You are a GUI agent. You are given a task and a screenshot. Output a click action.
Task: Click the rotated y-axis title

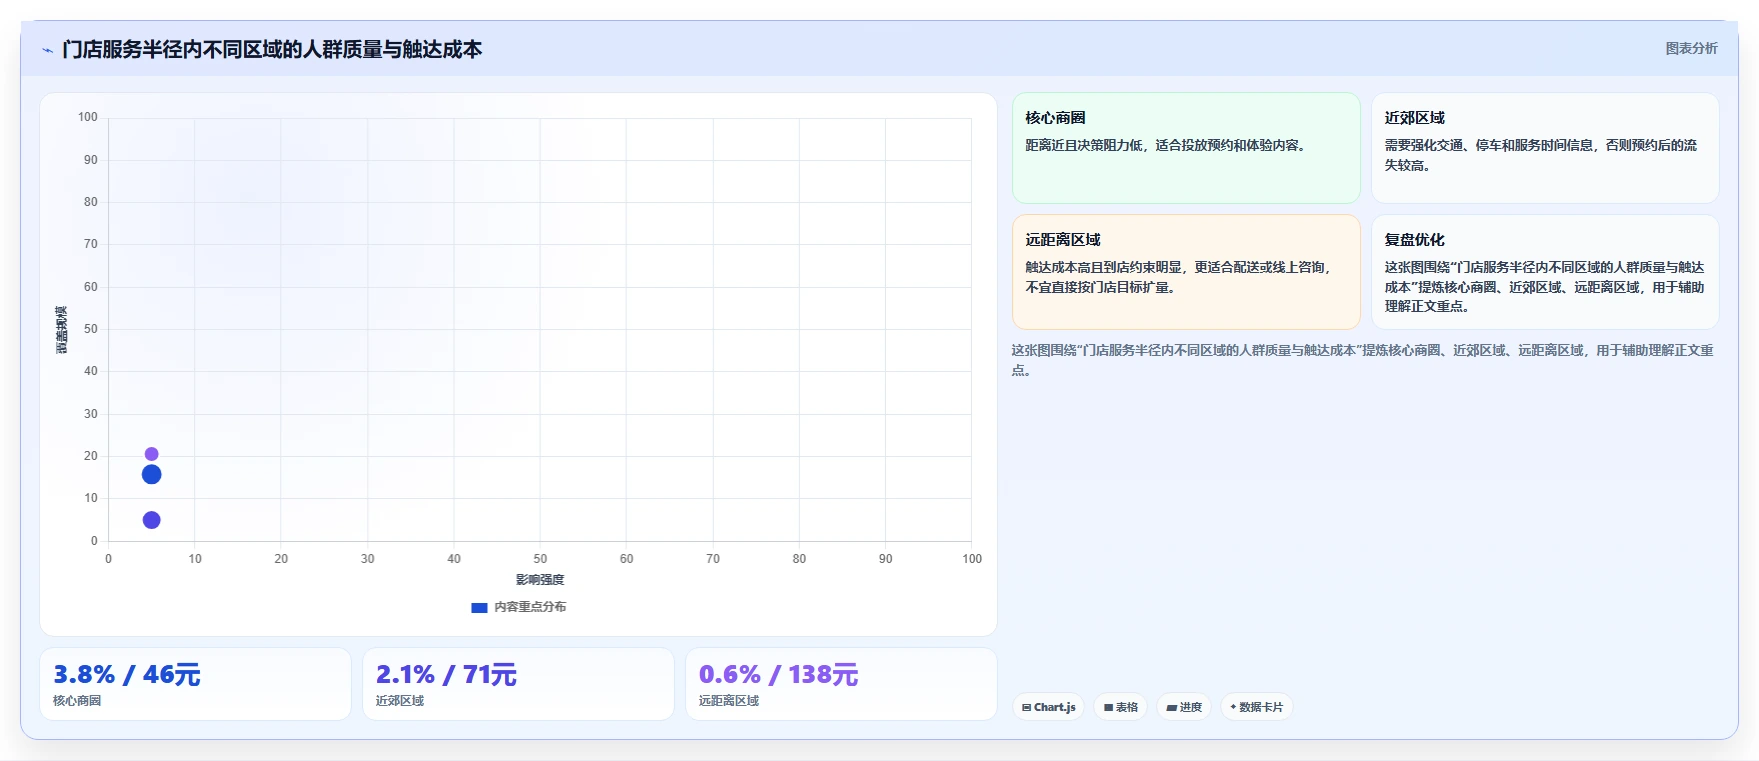point(61,330)
